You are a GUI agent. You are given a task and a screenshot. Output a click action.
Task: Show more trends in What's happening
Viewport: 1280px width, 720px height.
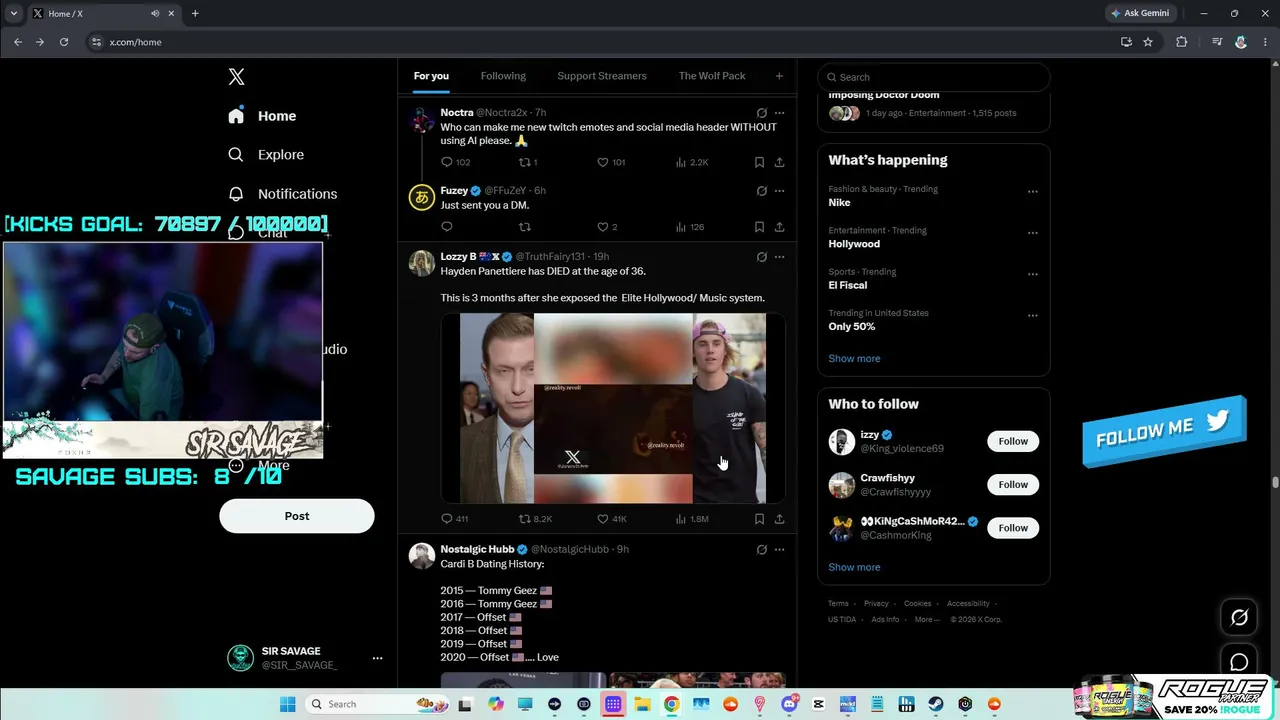pos(854,359)
